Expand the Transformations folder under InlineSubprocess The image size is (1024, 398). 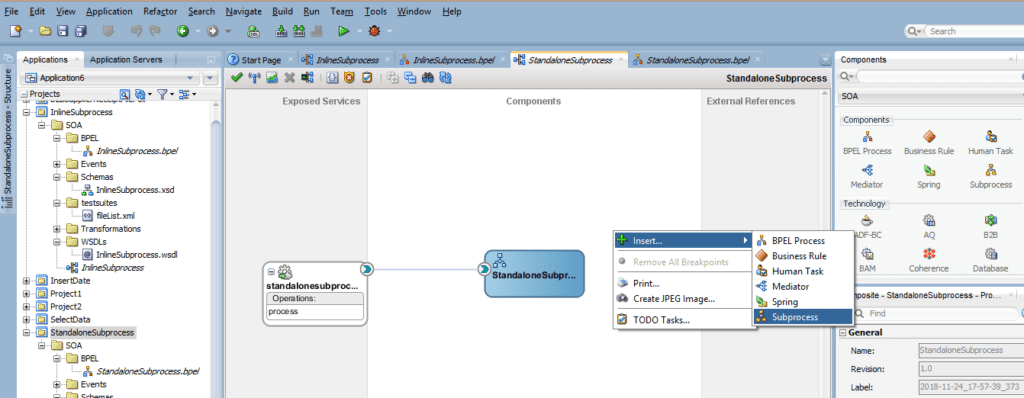click(x=57, y=229)
